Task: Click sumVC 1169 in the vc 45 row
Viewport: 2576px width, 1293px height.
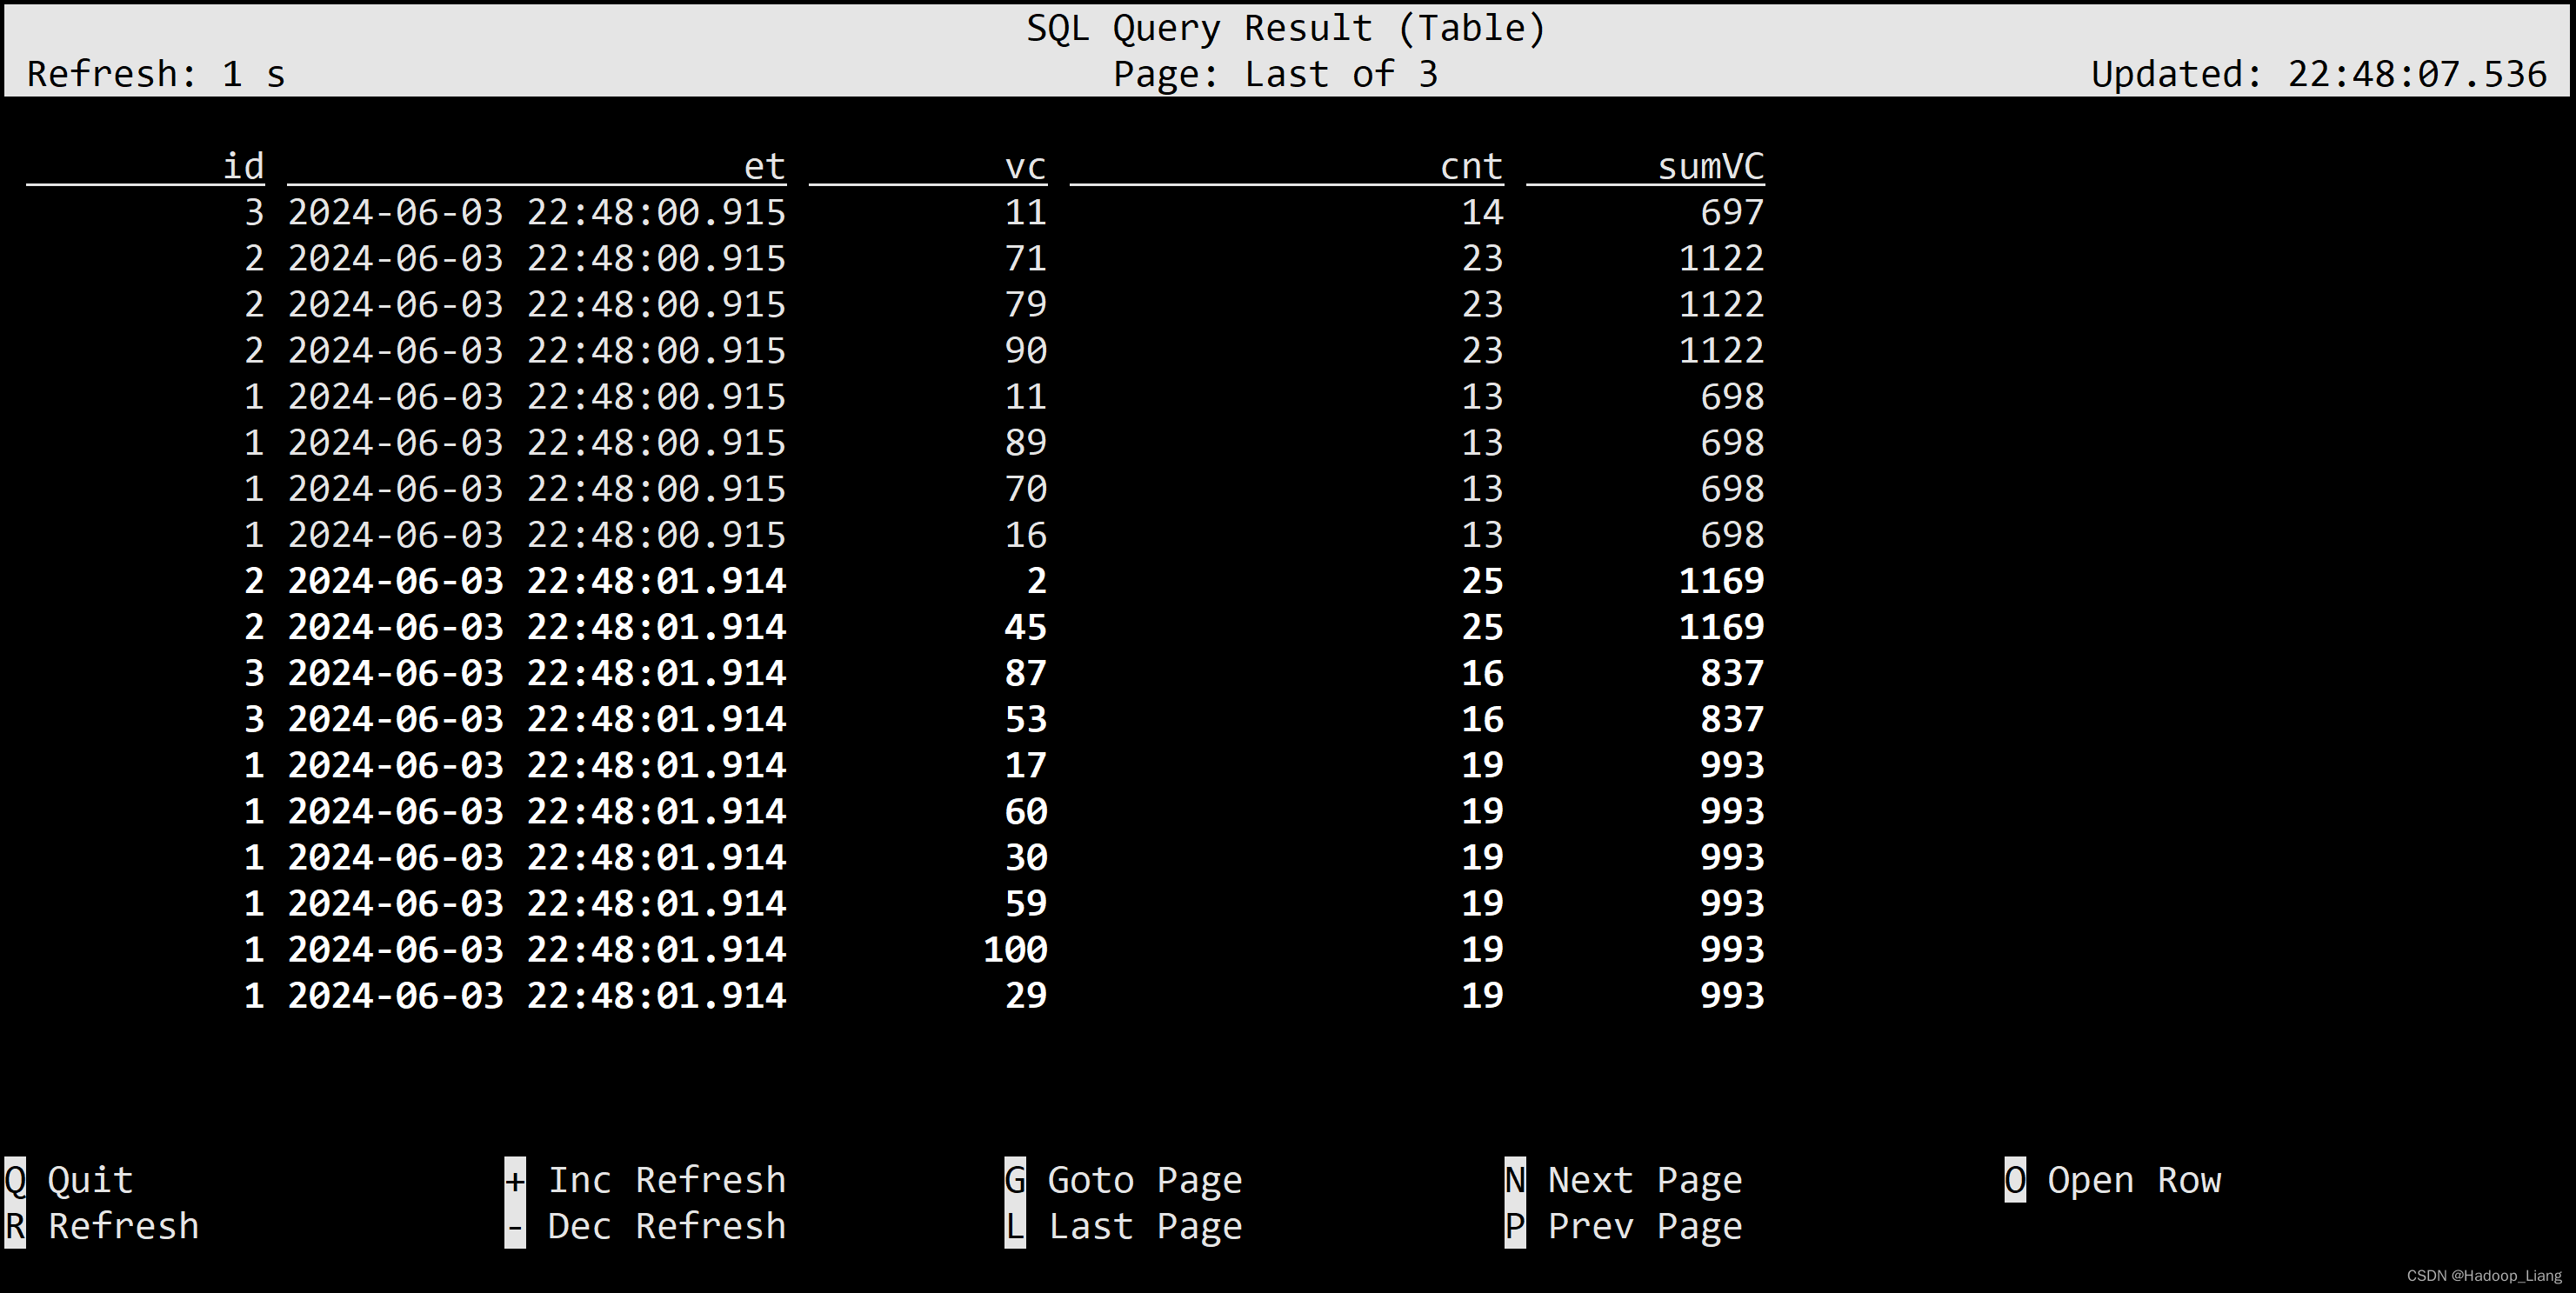Action: 1722,627
